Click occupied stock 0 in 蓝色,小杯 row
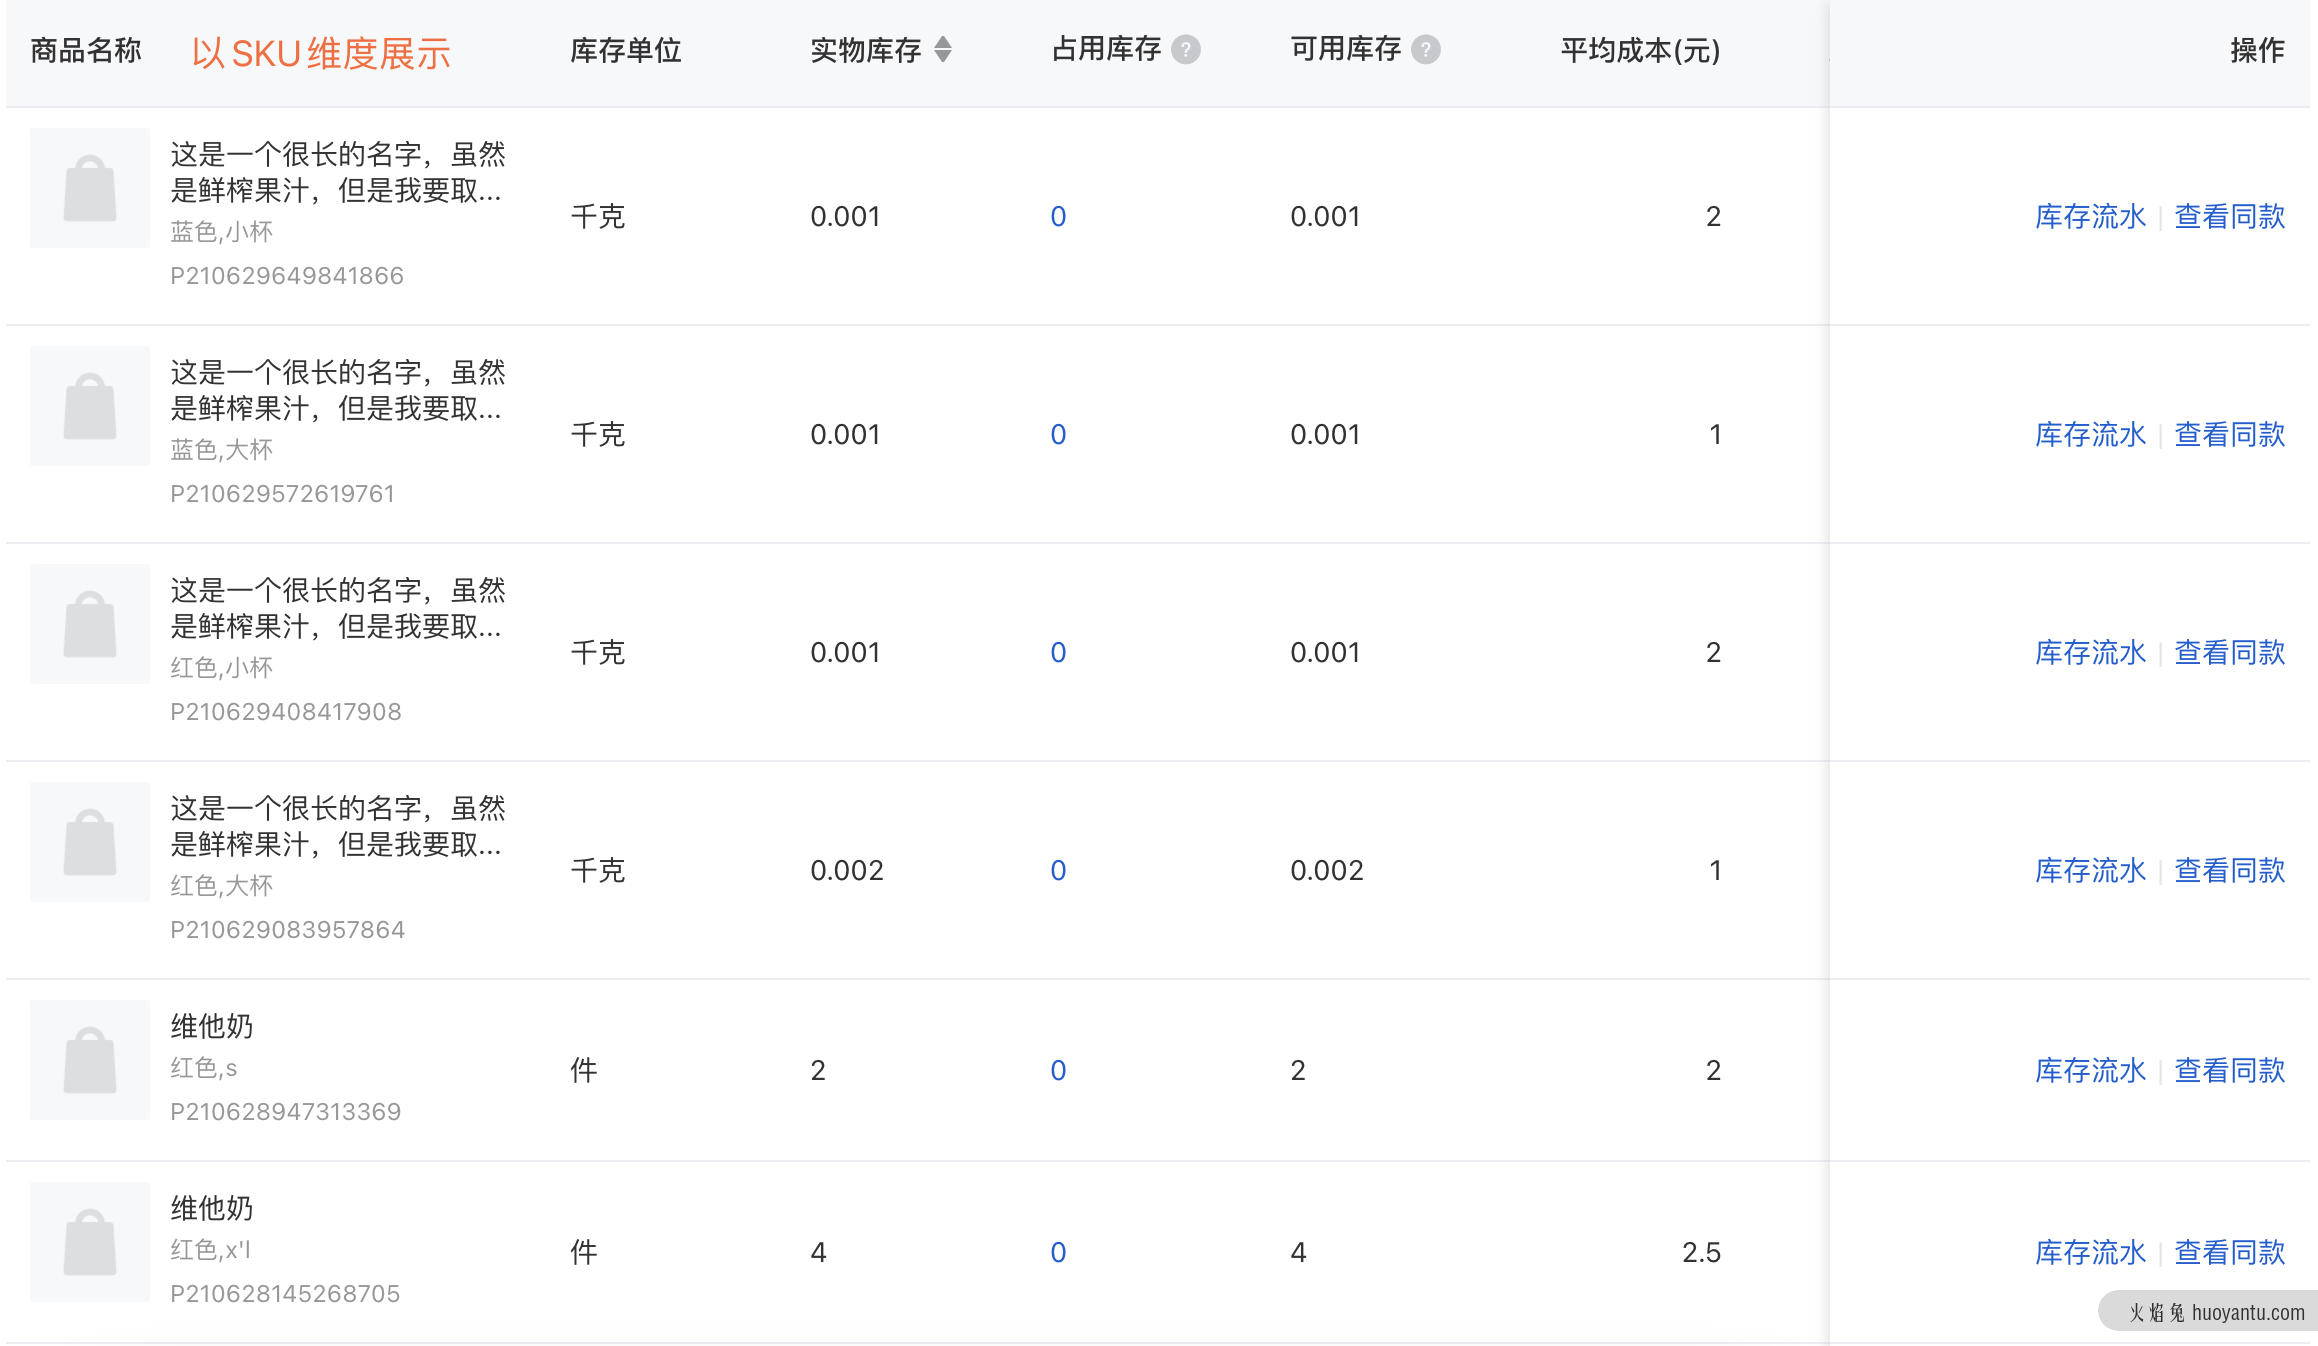The width and height of the screenshot is (2318, 1346). pyautogui.click(x=1058, y=216)
